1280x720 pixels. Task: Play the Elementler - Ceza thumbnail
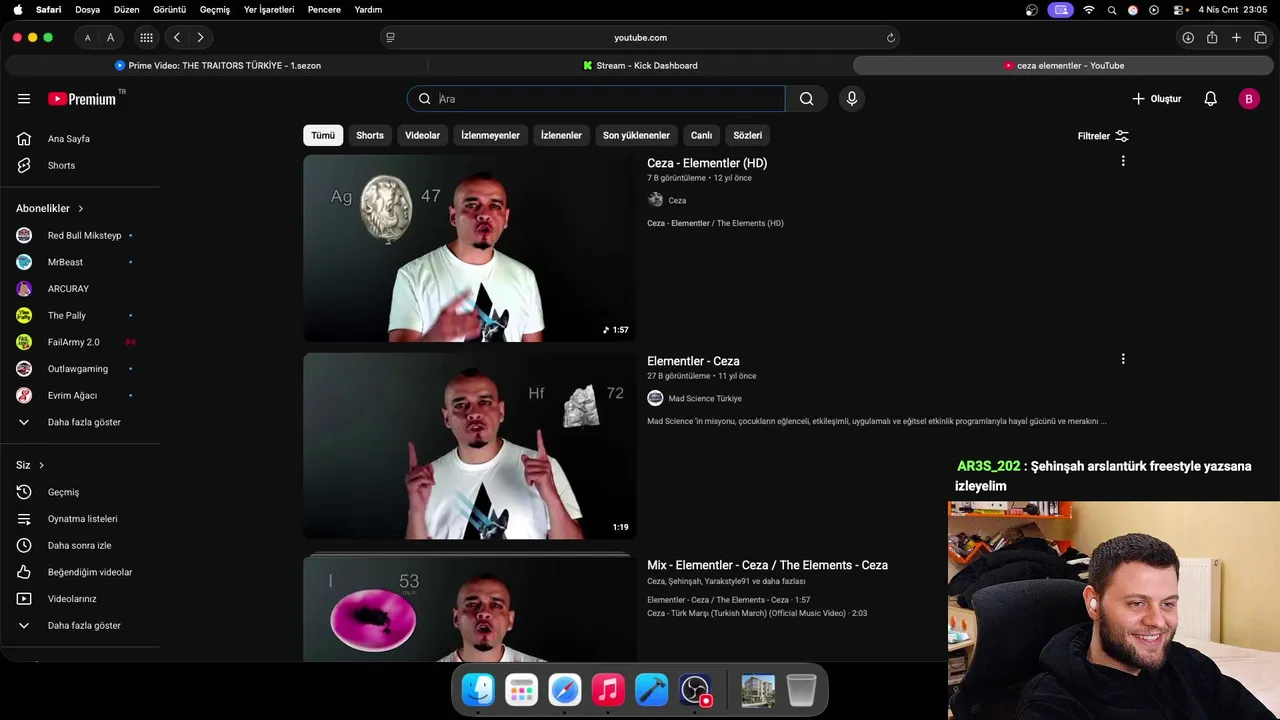coord(470,446)
